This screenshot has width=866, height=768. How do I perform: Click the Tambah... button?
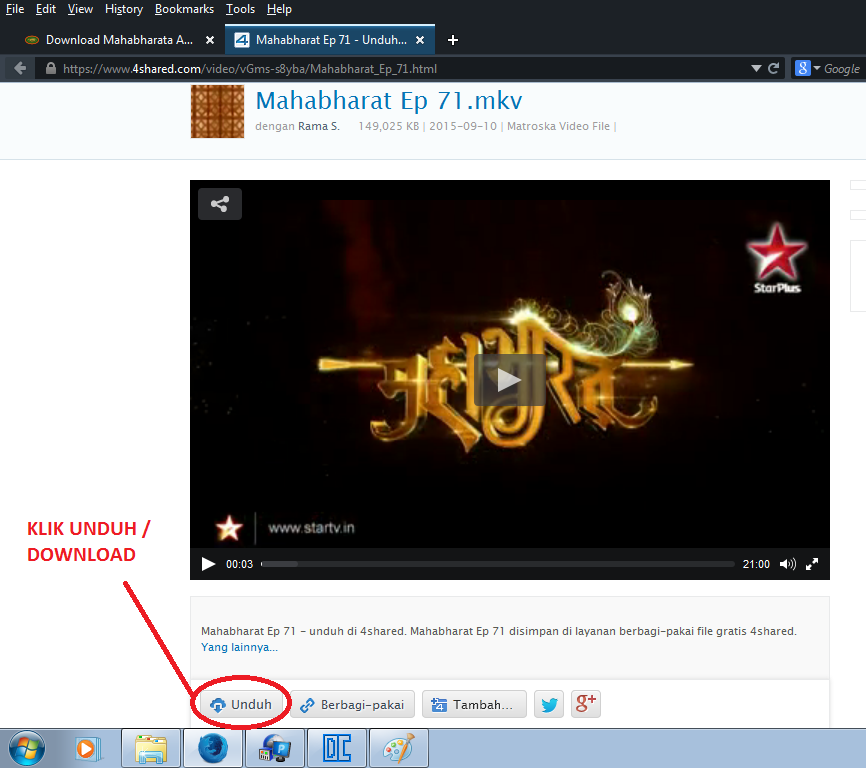coord(474,705)
